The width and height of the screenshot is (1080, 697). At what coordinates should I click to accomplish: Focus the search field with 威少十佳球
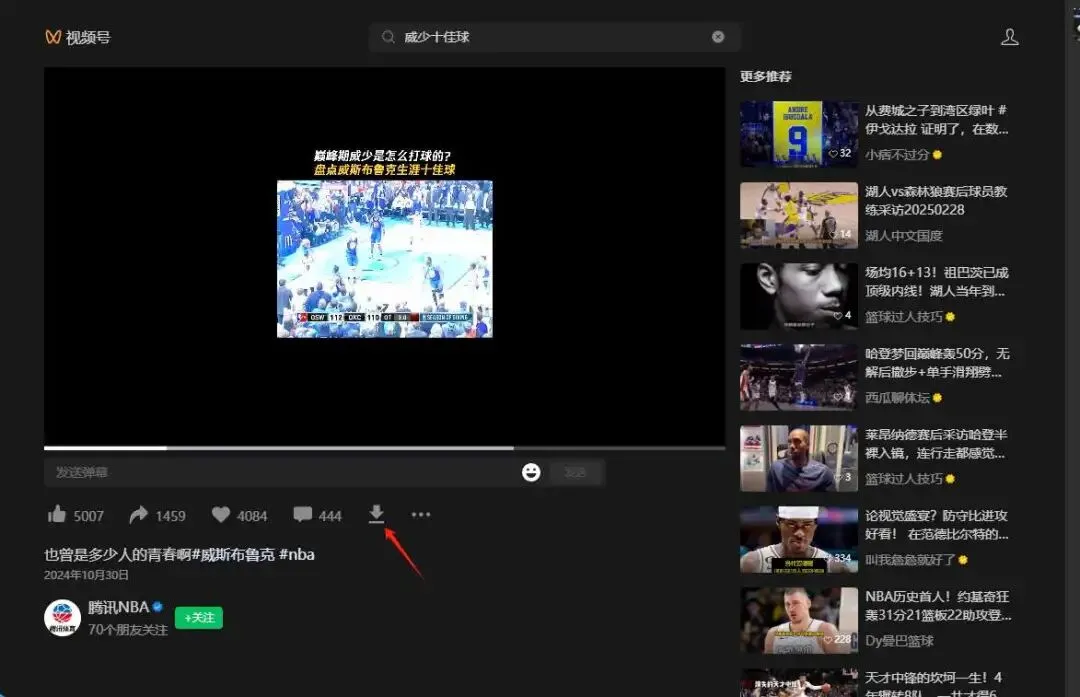554,37
